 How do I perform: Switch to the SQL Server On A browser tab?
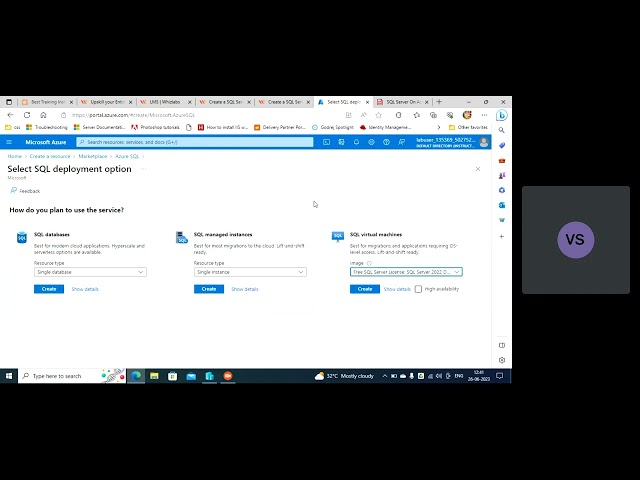(x=403, y=102)
